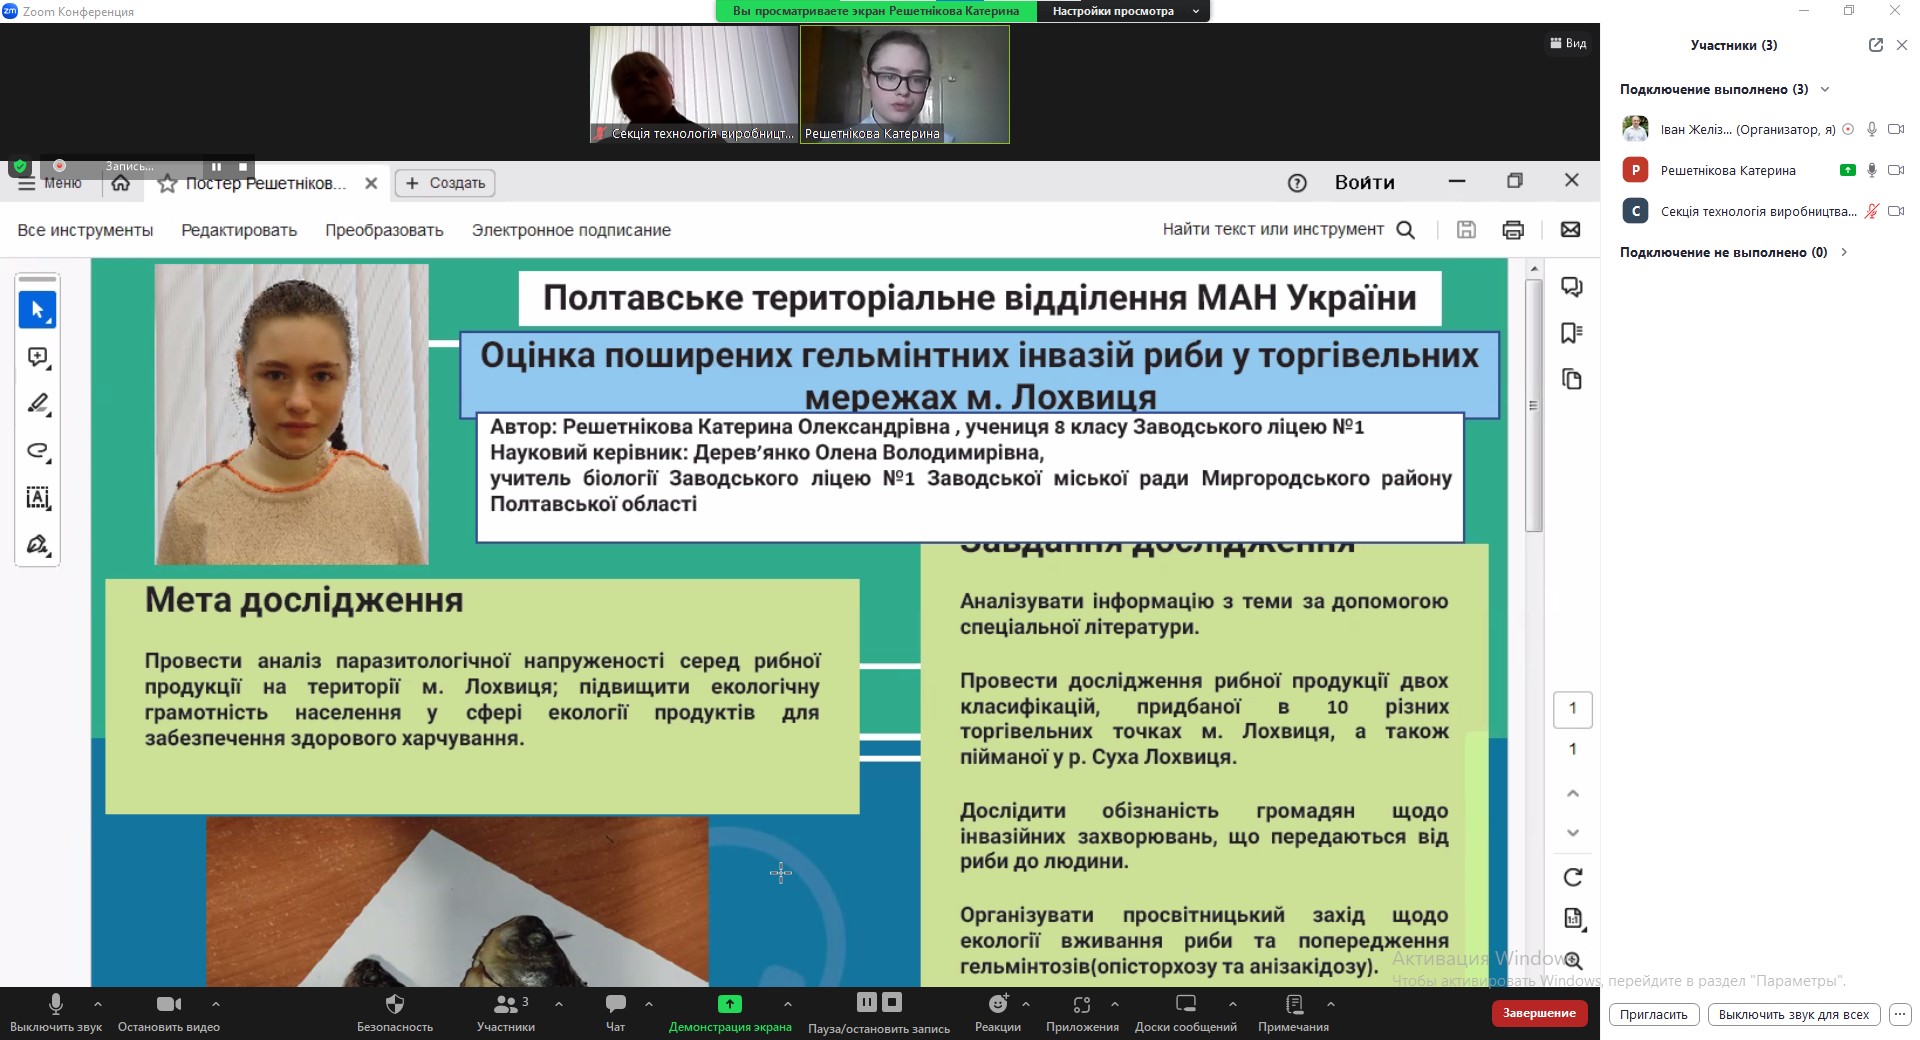Image resolution: width=1920 pixels, height=1040 pixels.
Task: Expand chat options arrow
Action: coord(648,1004)
